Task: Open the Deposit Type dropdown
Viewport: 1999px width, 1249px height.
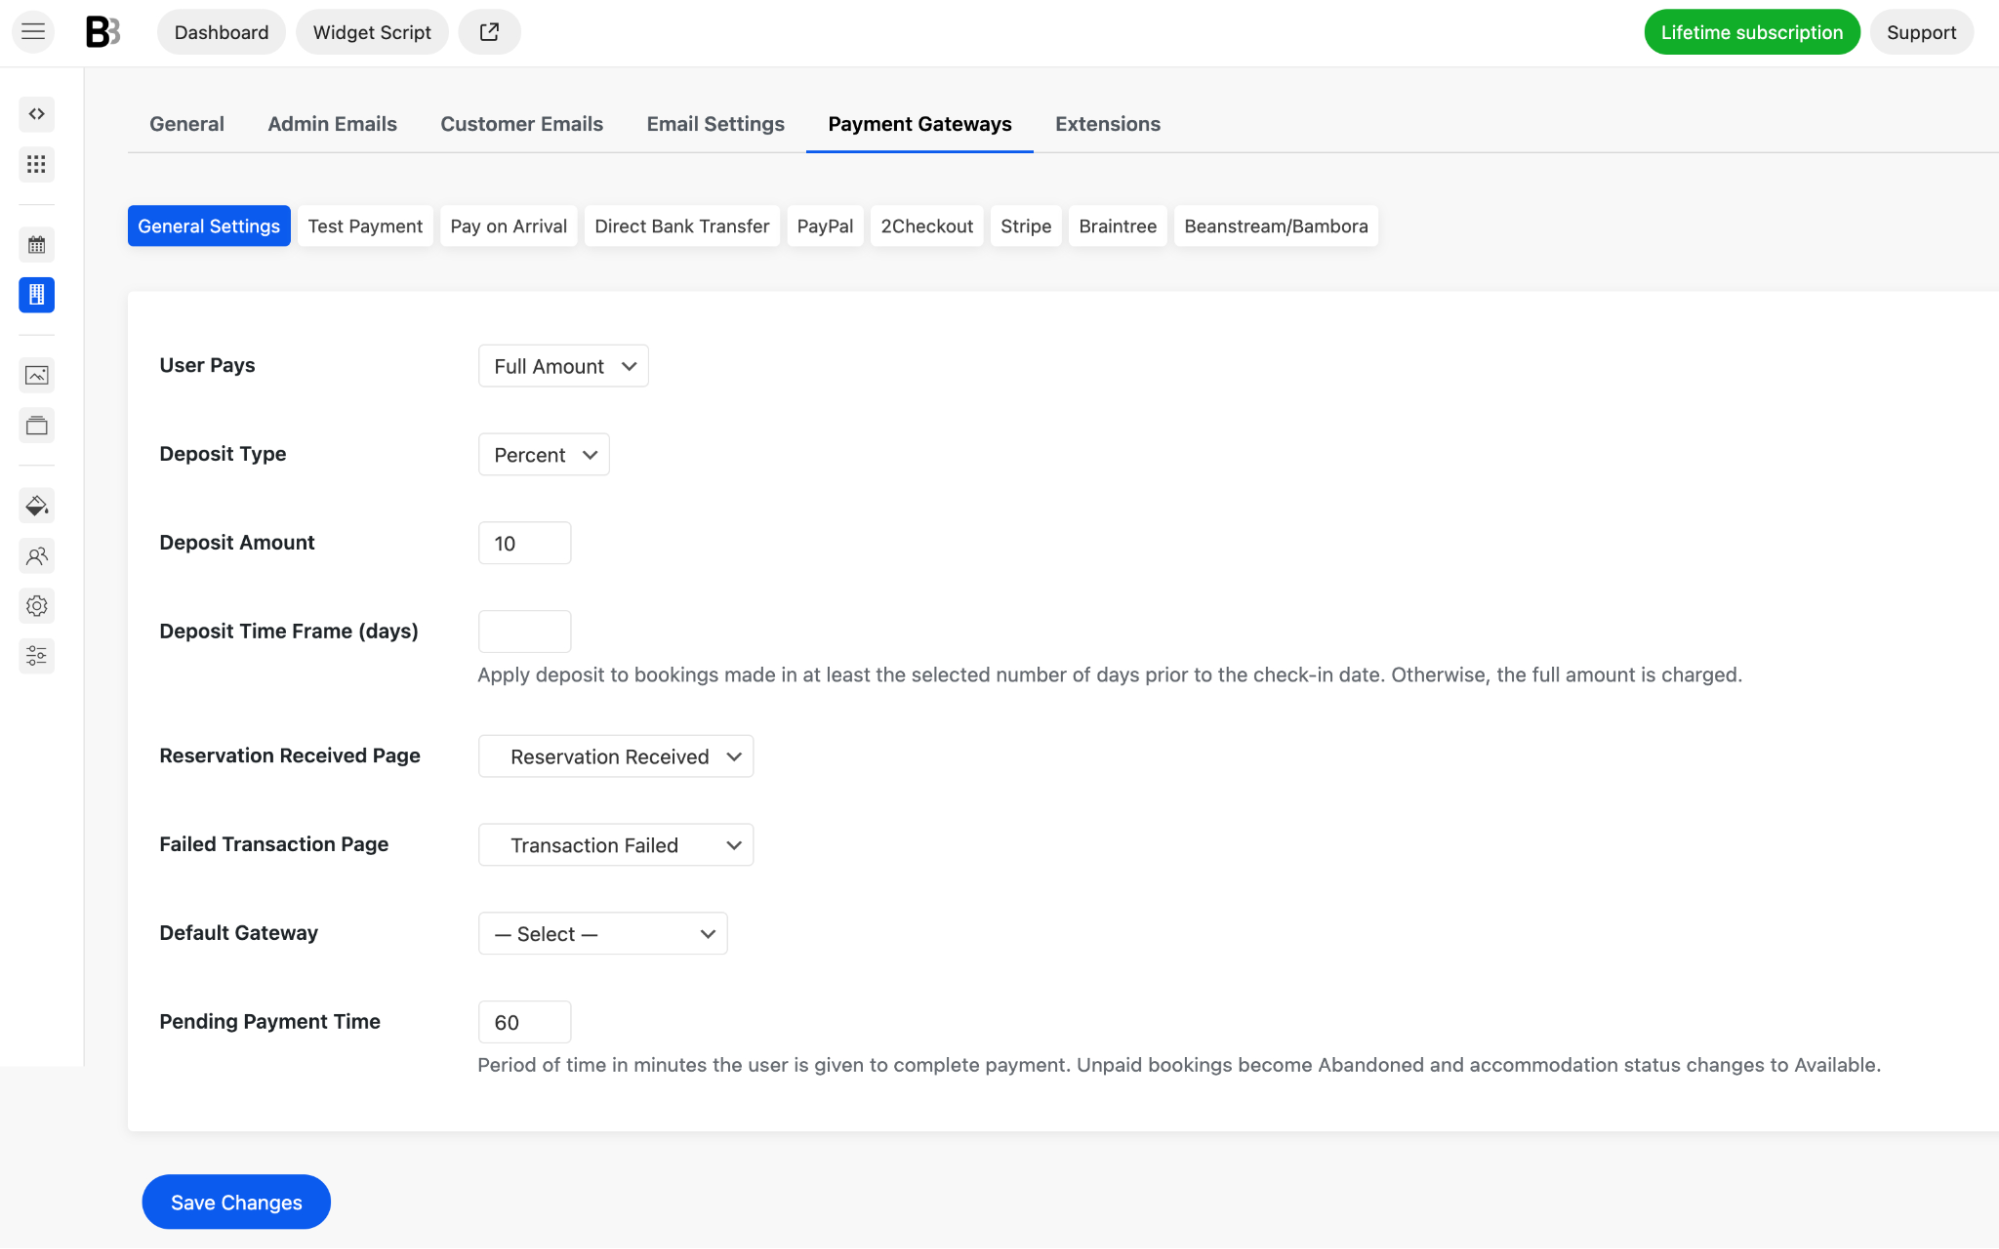Action: 544,455
